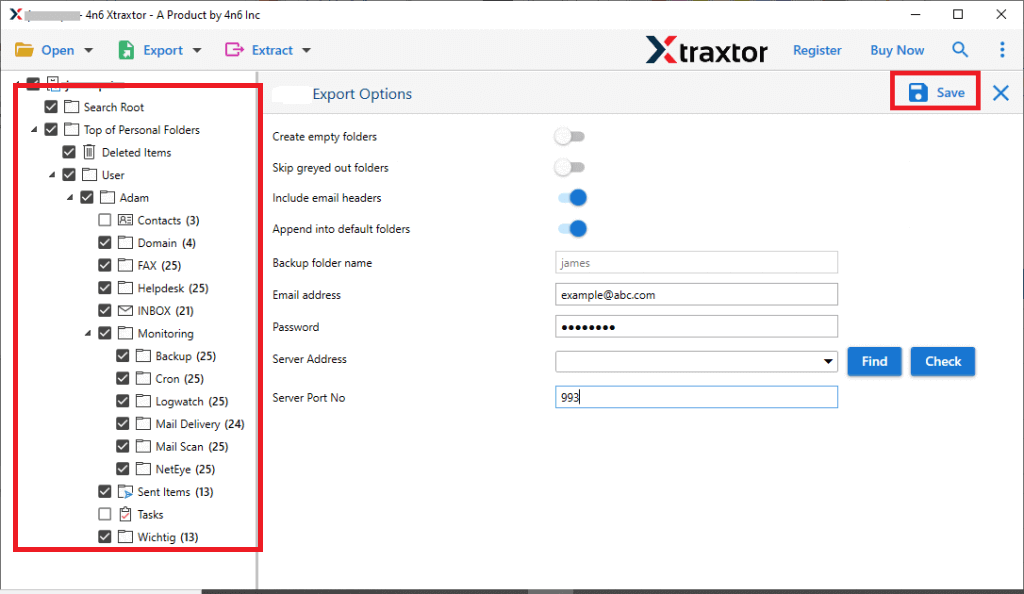Save the export options
The height and width of the screenshot is (594, 1024).
[x=934, y=91]
